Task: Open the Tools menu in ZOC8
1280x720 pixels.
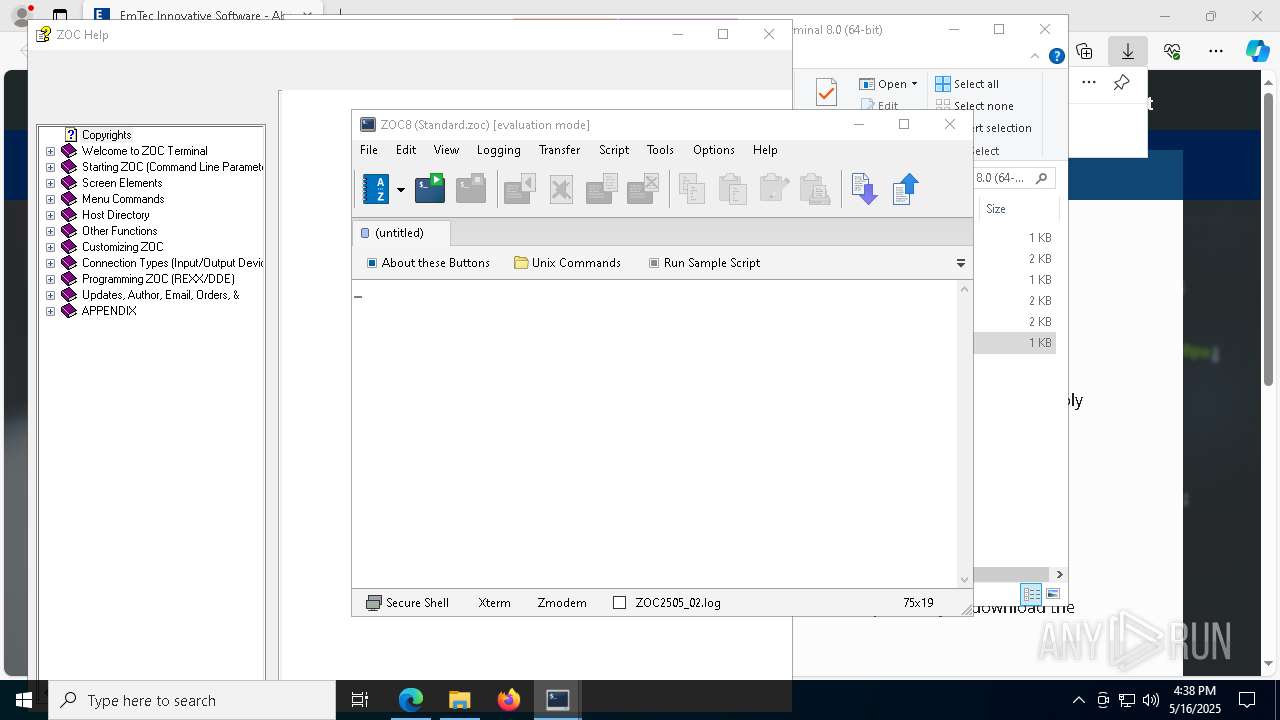Action: click(660, 150)
